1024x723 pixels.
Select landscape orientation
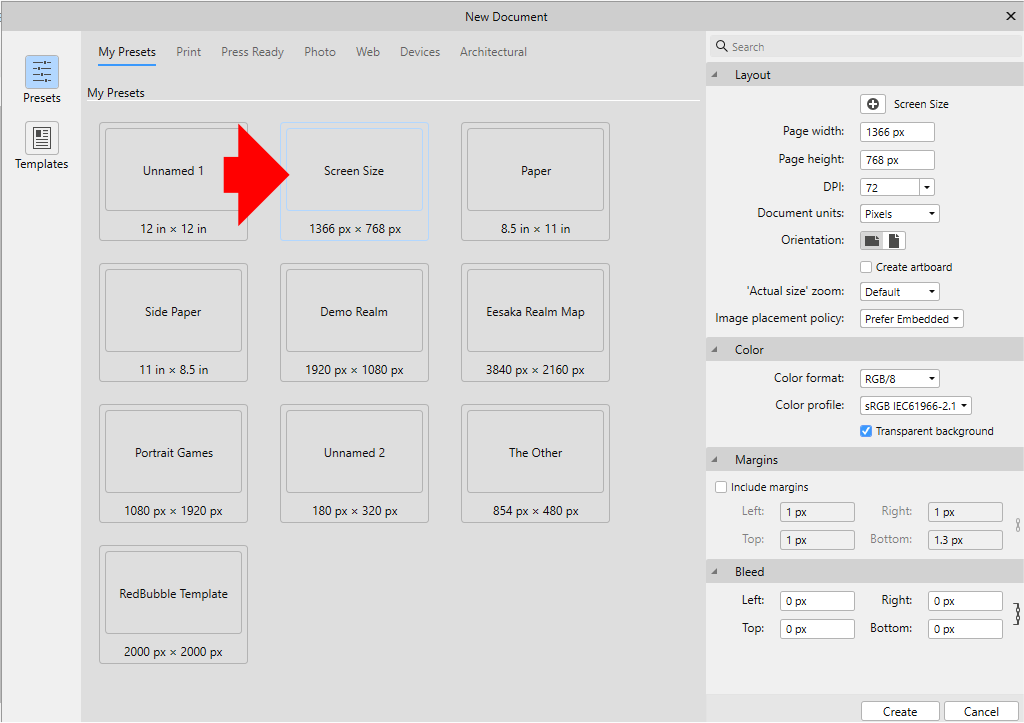pos(874,240)
